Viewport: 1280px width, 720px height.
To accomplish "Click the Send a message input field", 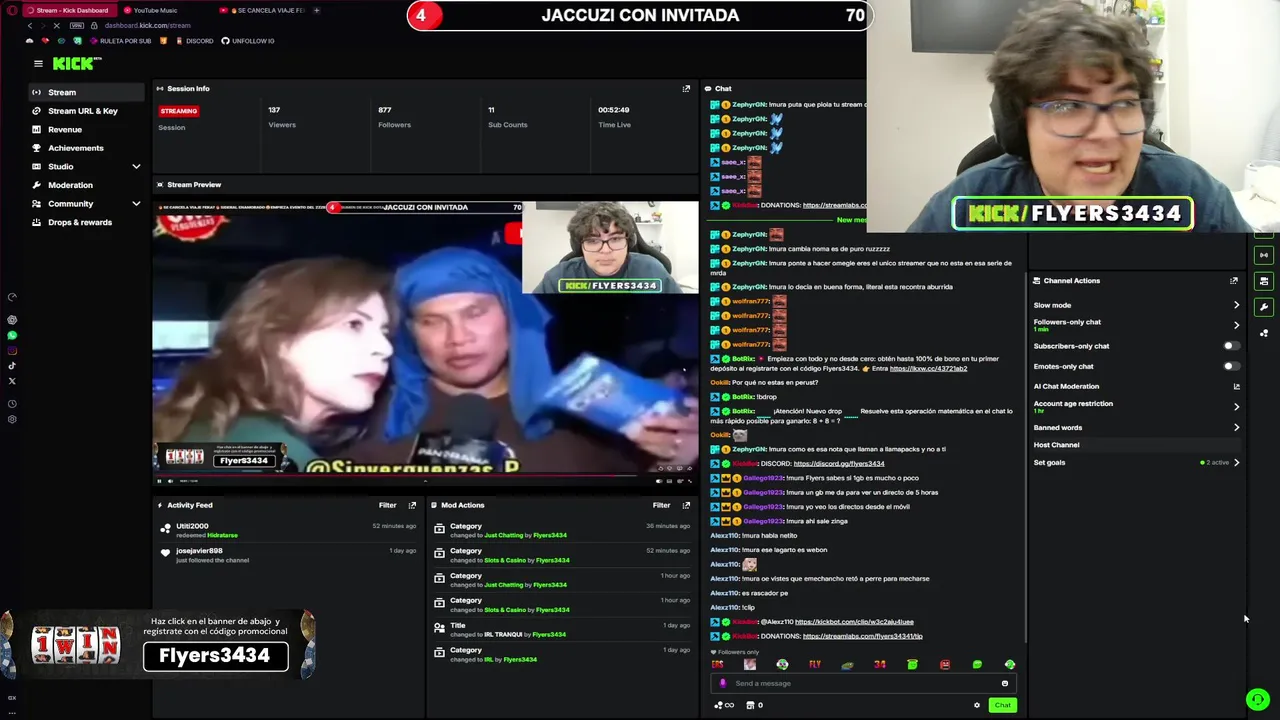I will tap(864, 684).
